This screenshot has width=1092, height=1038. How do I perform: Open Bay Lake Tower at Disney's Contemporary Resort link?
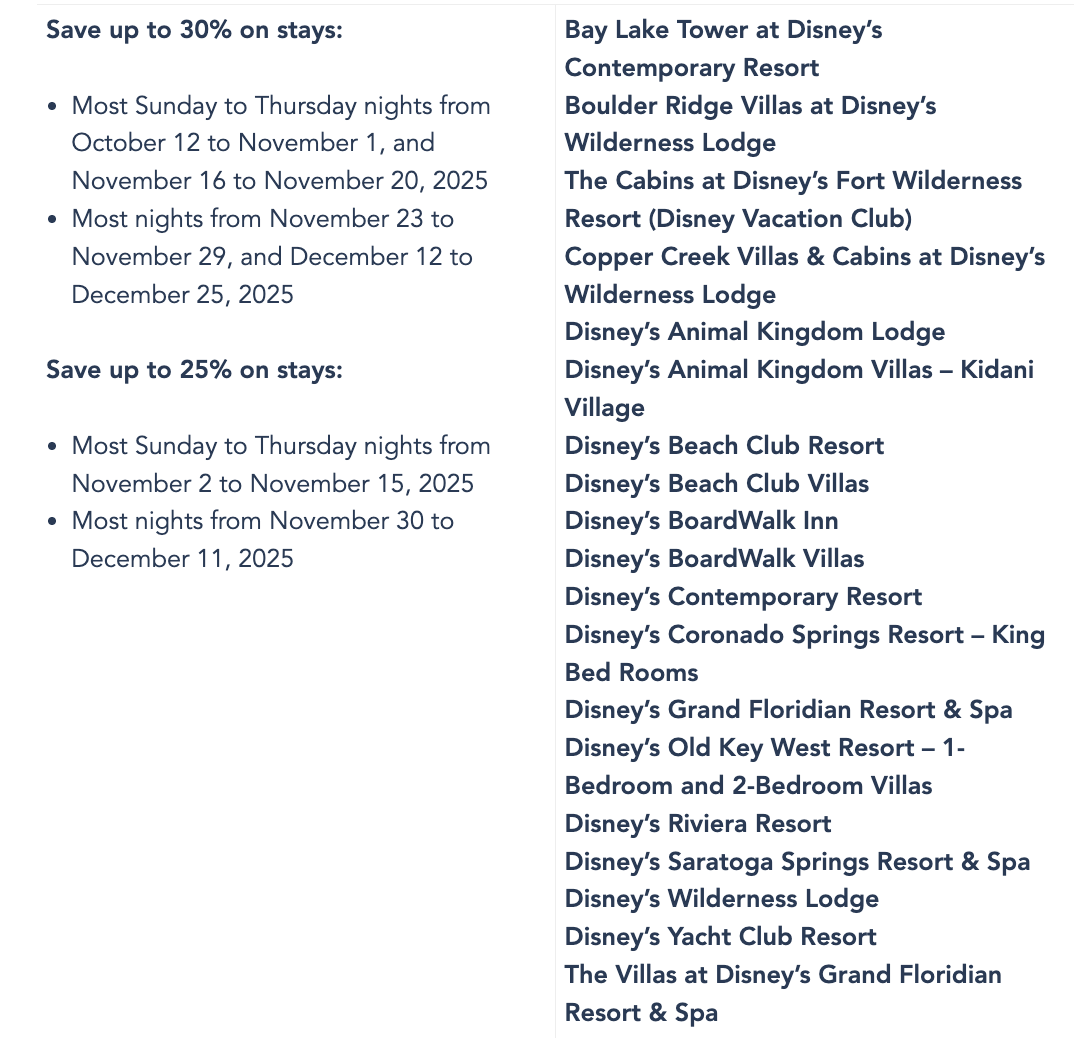(x=723, y=30)
